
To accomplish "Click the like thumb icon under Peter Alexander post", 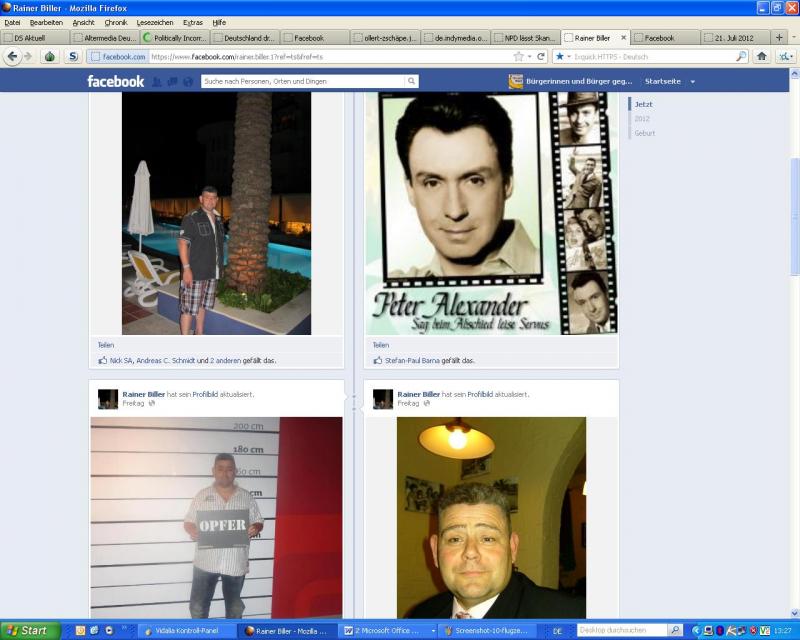I will click(378, 360).
